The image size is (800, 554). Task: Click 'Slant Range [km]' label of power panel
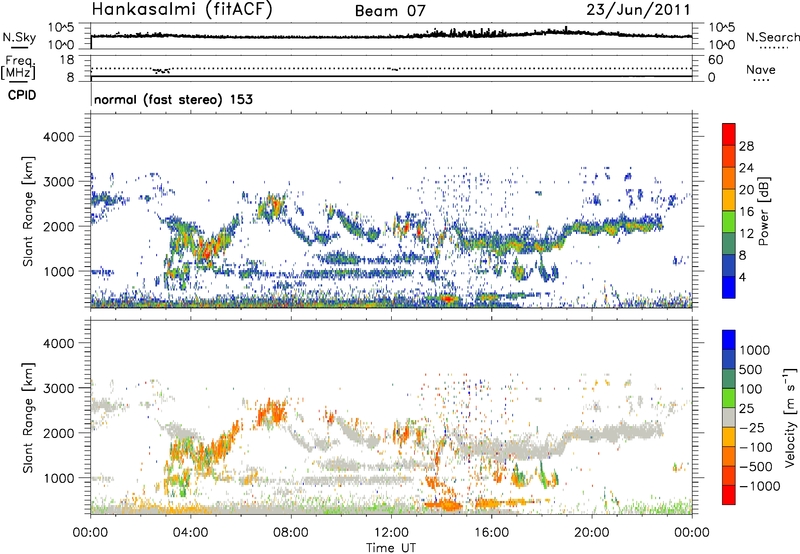click(29, 212)
